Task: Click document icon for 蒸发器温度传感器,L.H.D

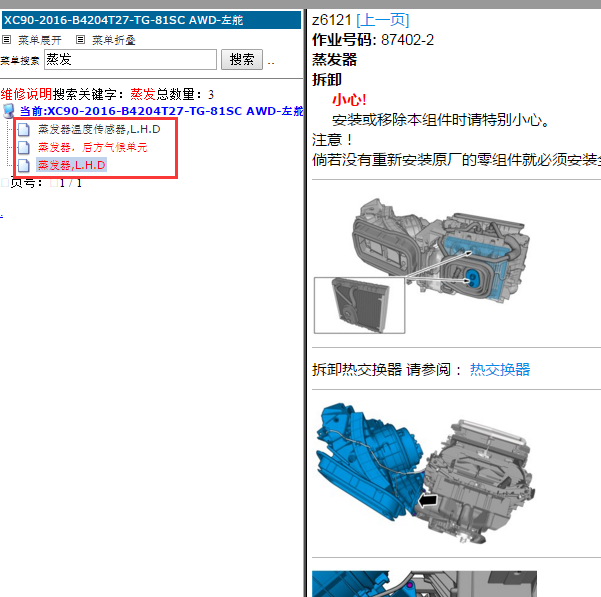Action: pyautogui.click(x=24, y=130)
